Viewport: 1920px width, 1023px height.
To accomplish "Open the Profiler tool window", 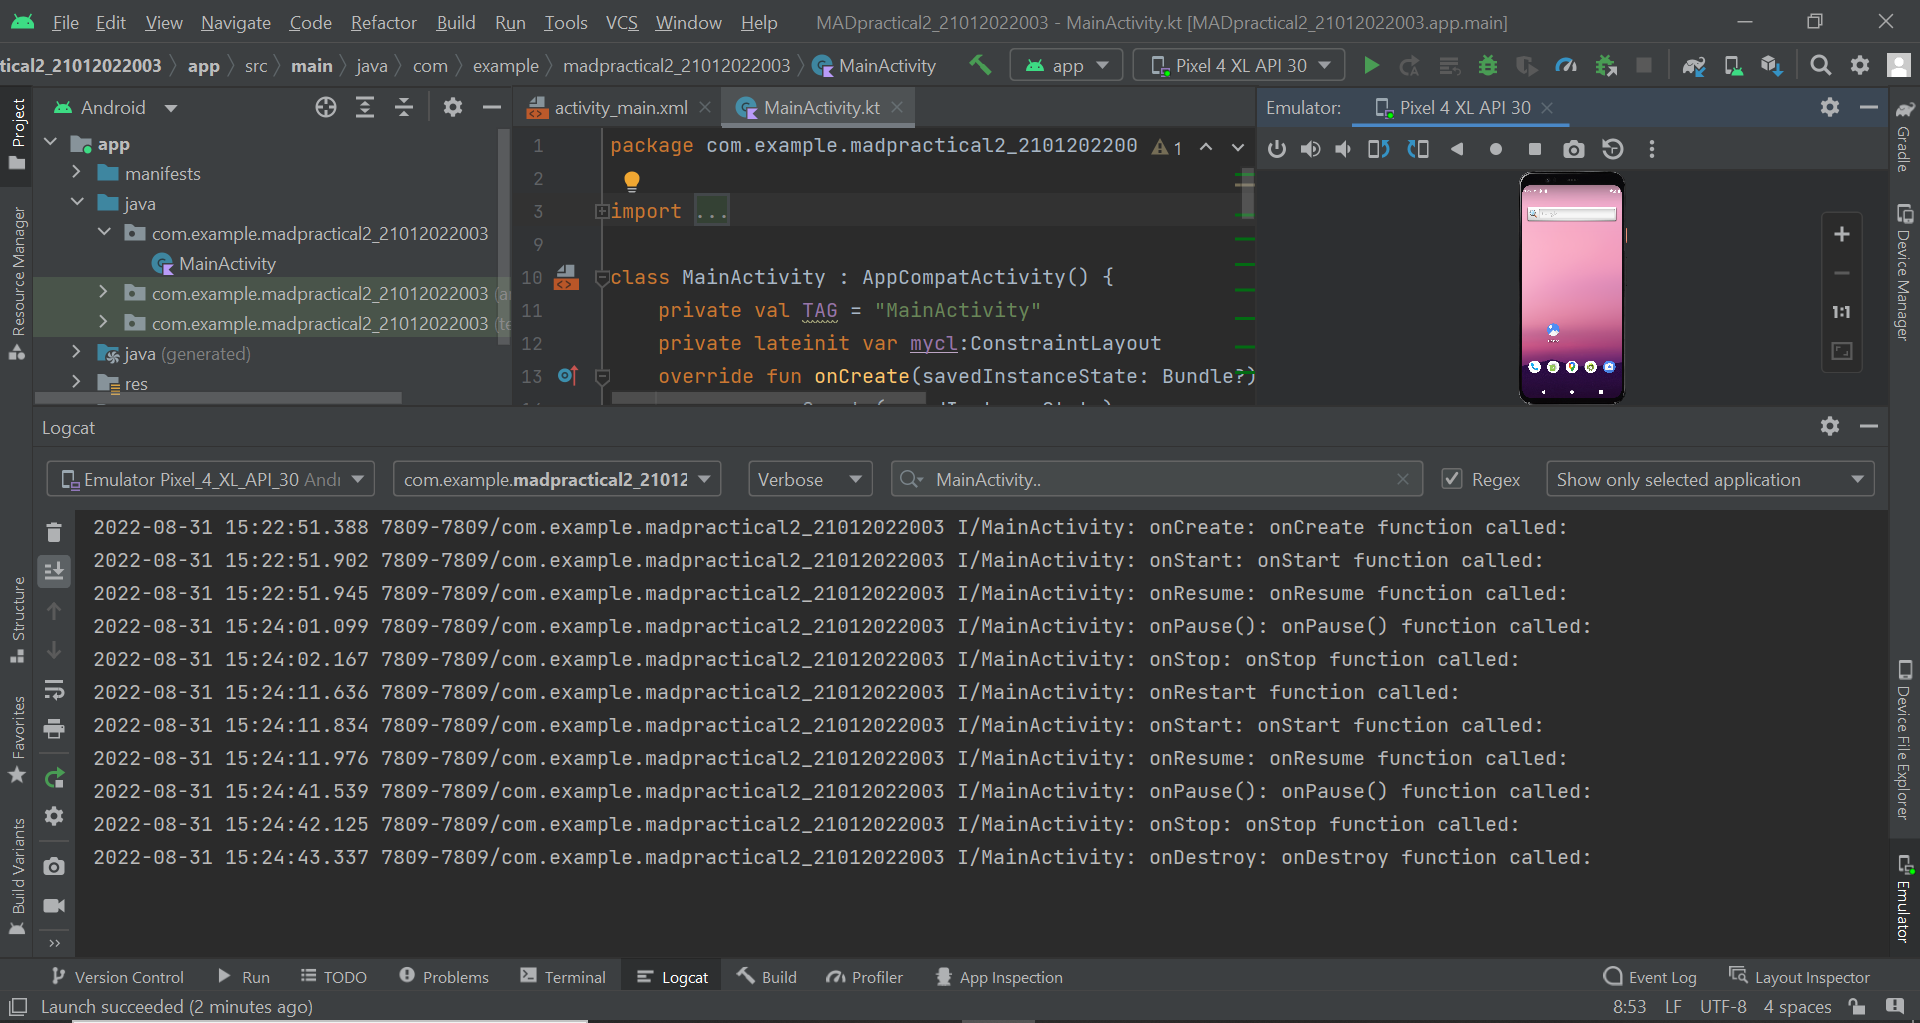I will (864, 977).
